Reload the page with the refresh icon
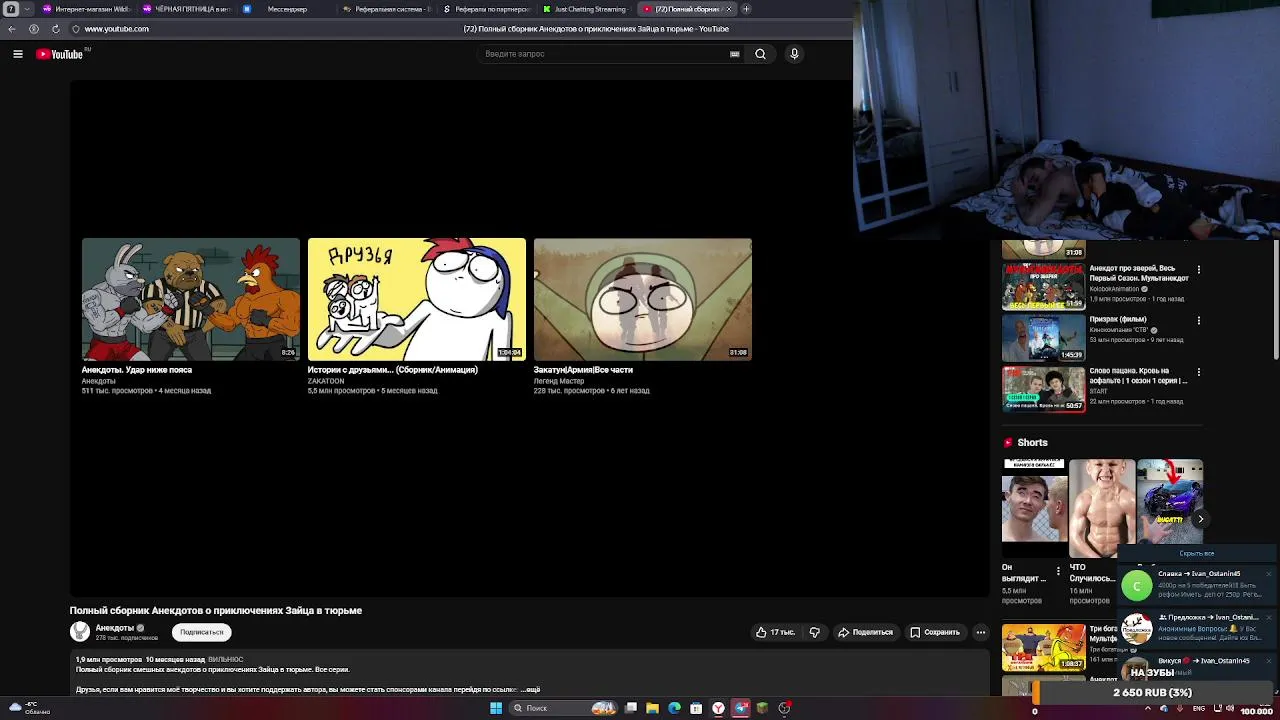 [55, 29]
